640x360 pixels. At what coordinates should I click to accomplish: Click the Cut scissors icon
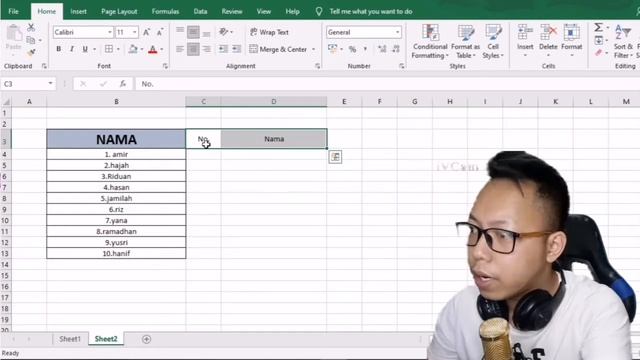pos(31,28)
